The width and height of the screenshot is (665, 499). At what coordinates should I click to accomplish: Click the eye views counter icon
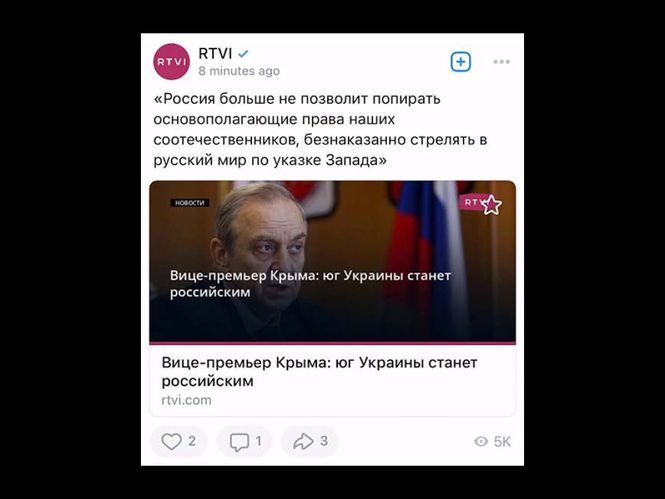pos(481,441)
